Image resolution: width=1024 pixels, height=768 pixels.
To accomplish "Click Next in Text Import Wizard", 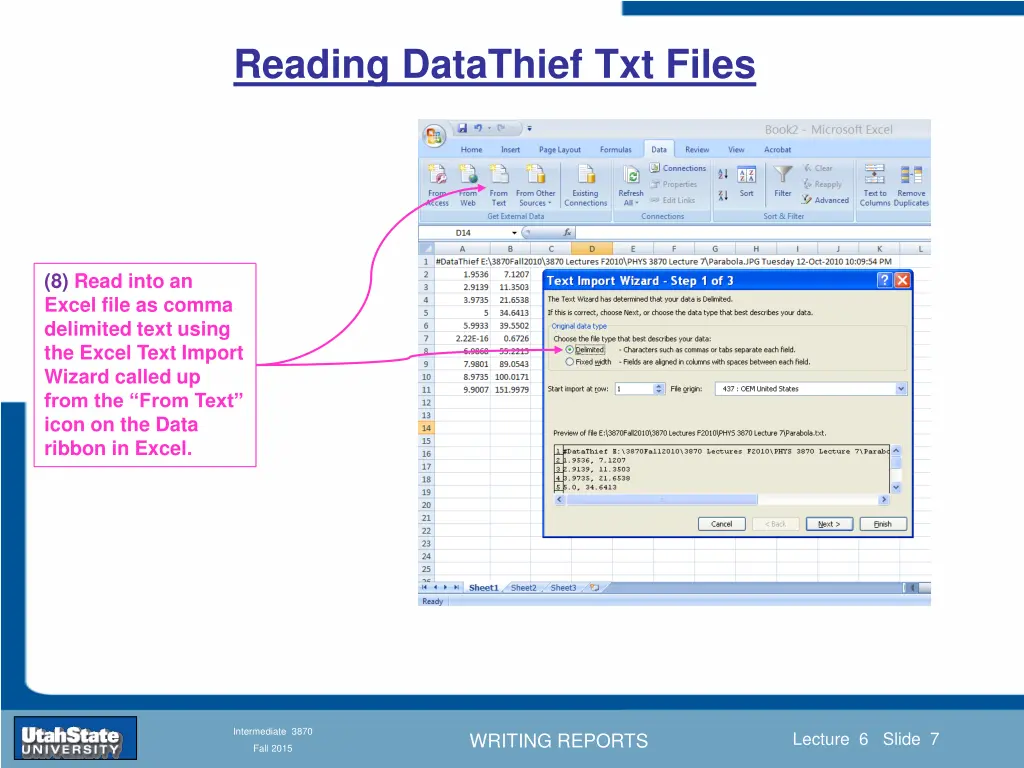I will tap(829, 524).
